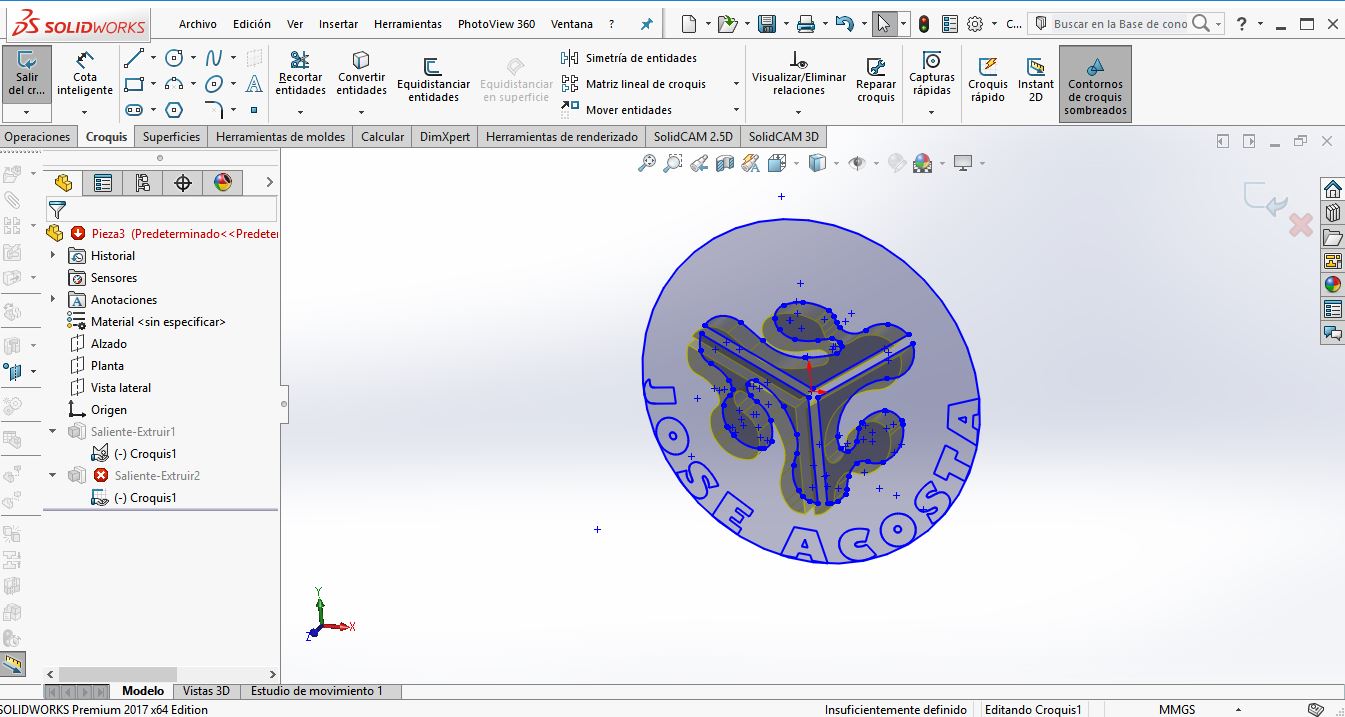
Task: Select Material <sin especificar> tree item
Action: coord(147,322)
